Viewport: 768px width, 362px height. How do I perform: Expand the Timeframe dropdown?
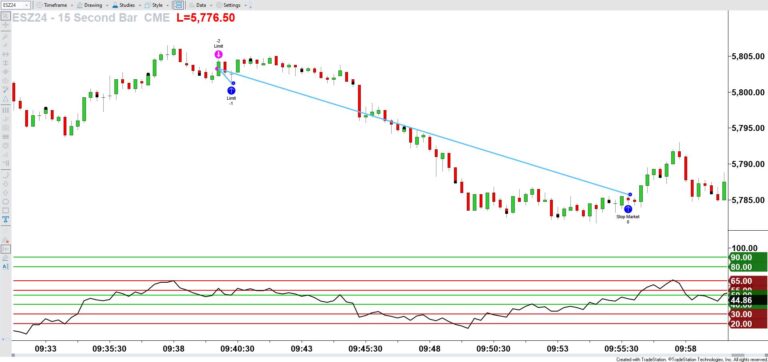[53, 5]
